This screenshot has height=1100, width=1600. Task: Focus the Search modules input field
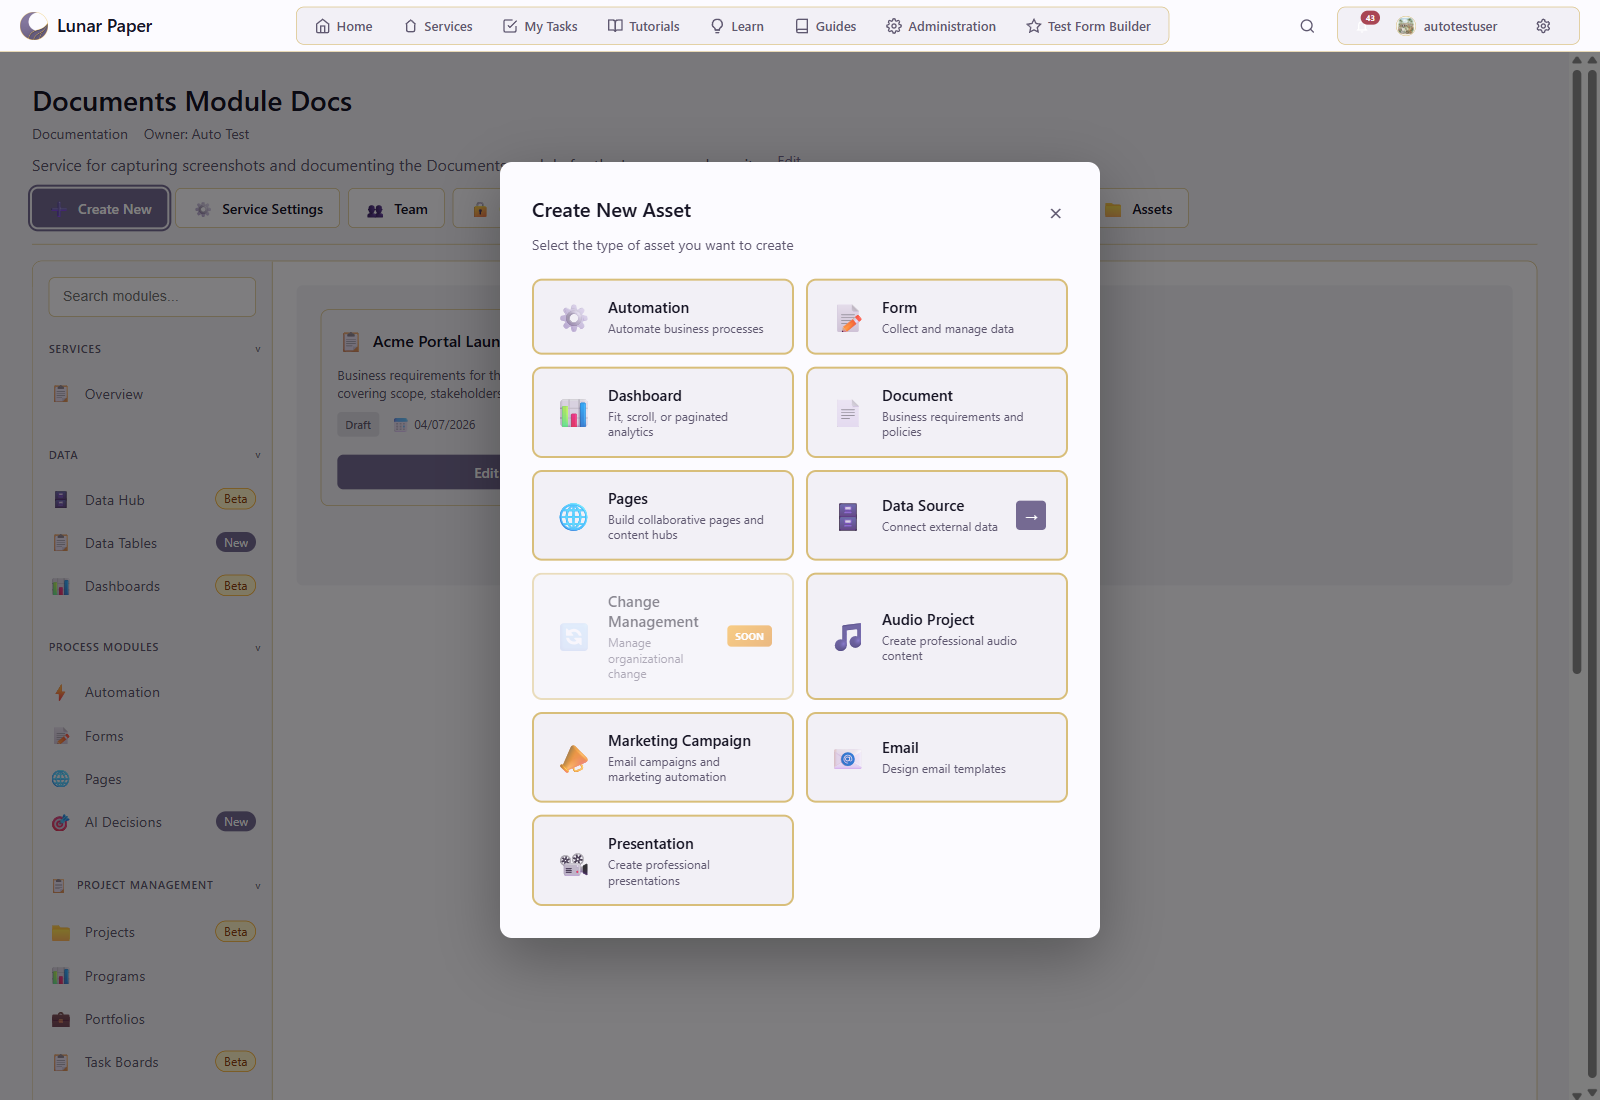coord(152,297)
